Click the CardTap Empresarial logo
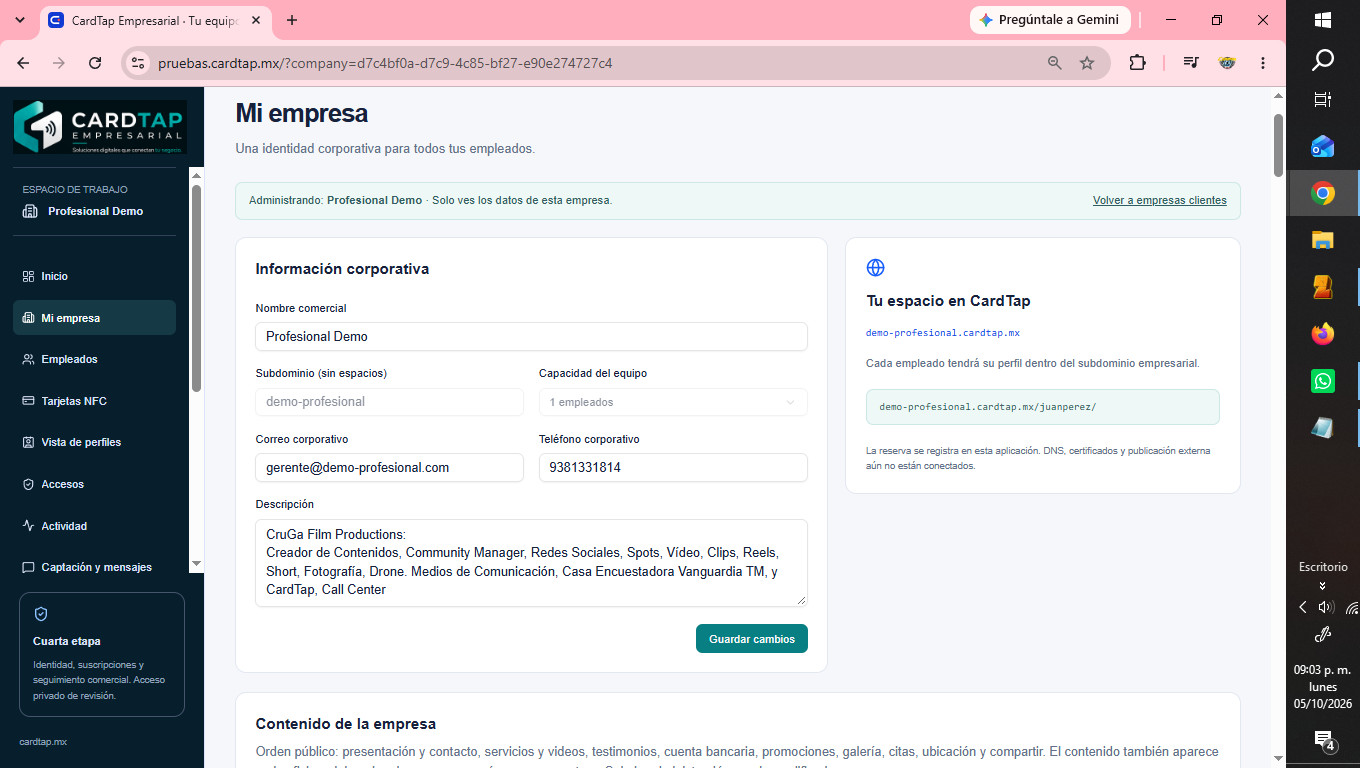Viewport: 1360px width, 768px height. (x=100, y=127)
